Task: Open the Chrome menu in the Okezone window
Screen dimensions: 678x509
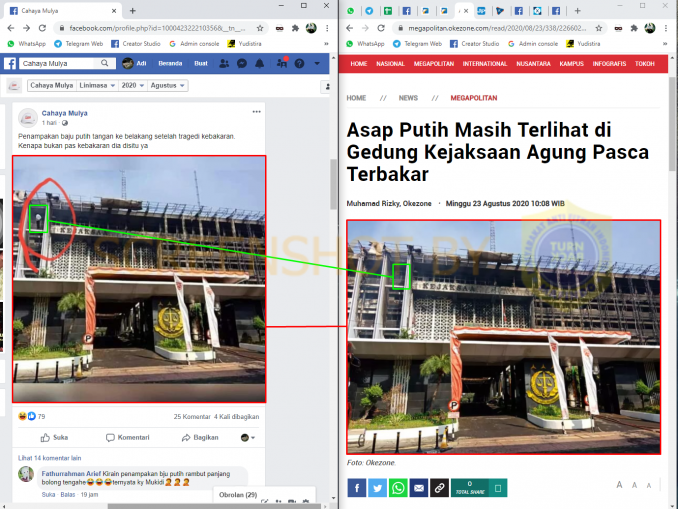Action: 666,28
